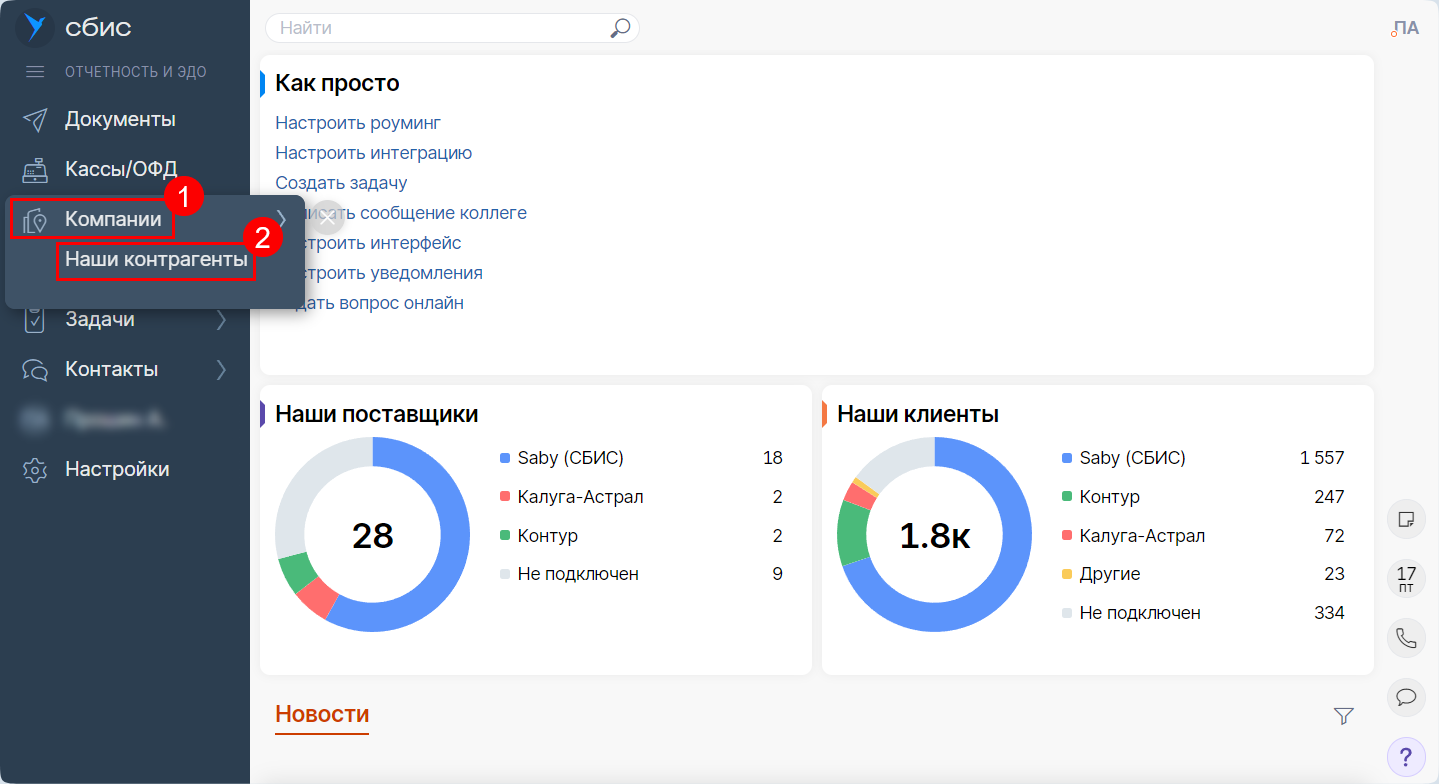Click the Наши поставщики widget title
The width and height of the screenshot is (1439, 784).
(x=377, y=414)
